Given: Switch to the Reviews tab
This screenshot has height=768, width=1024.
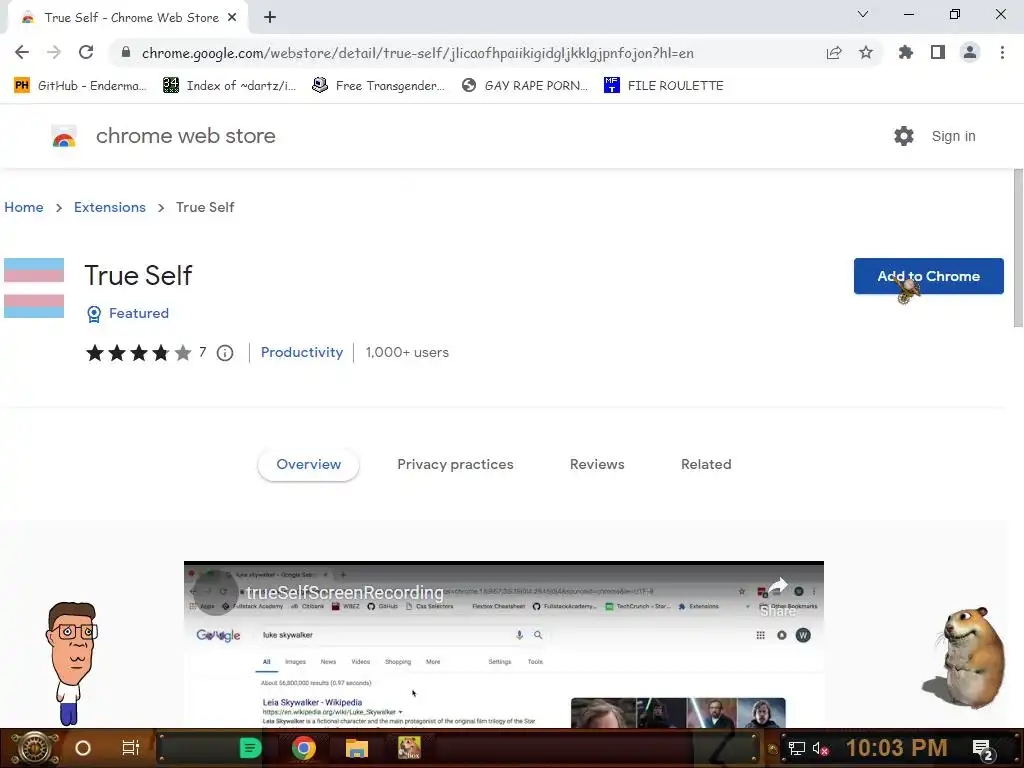Looking at the screenshot, I should click(597, 464).
